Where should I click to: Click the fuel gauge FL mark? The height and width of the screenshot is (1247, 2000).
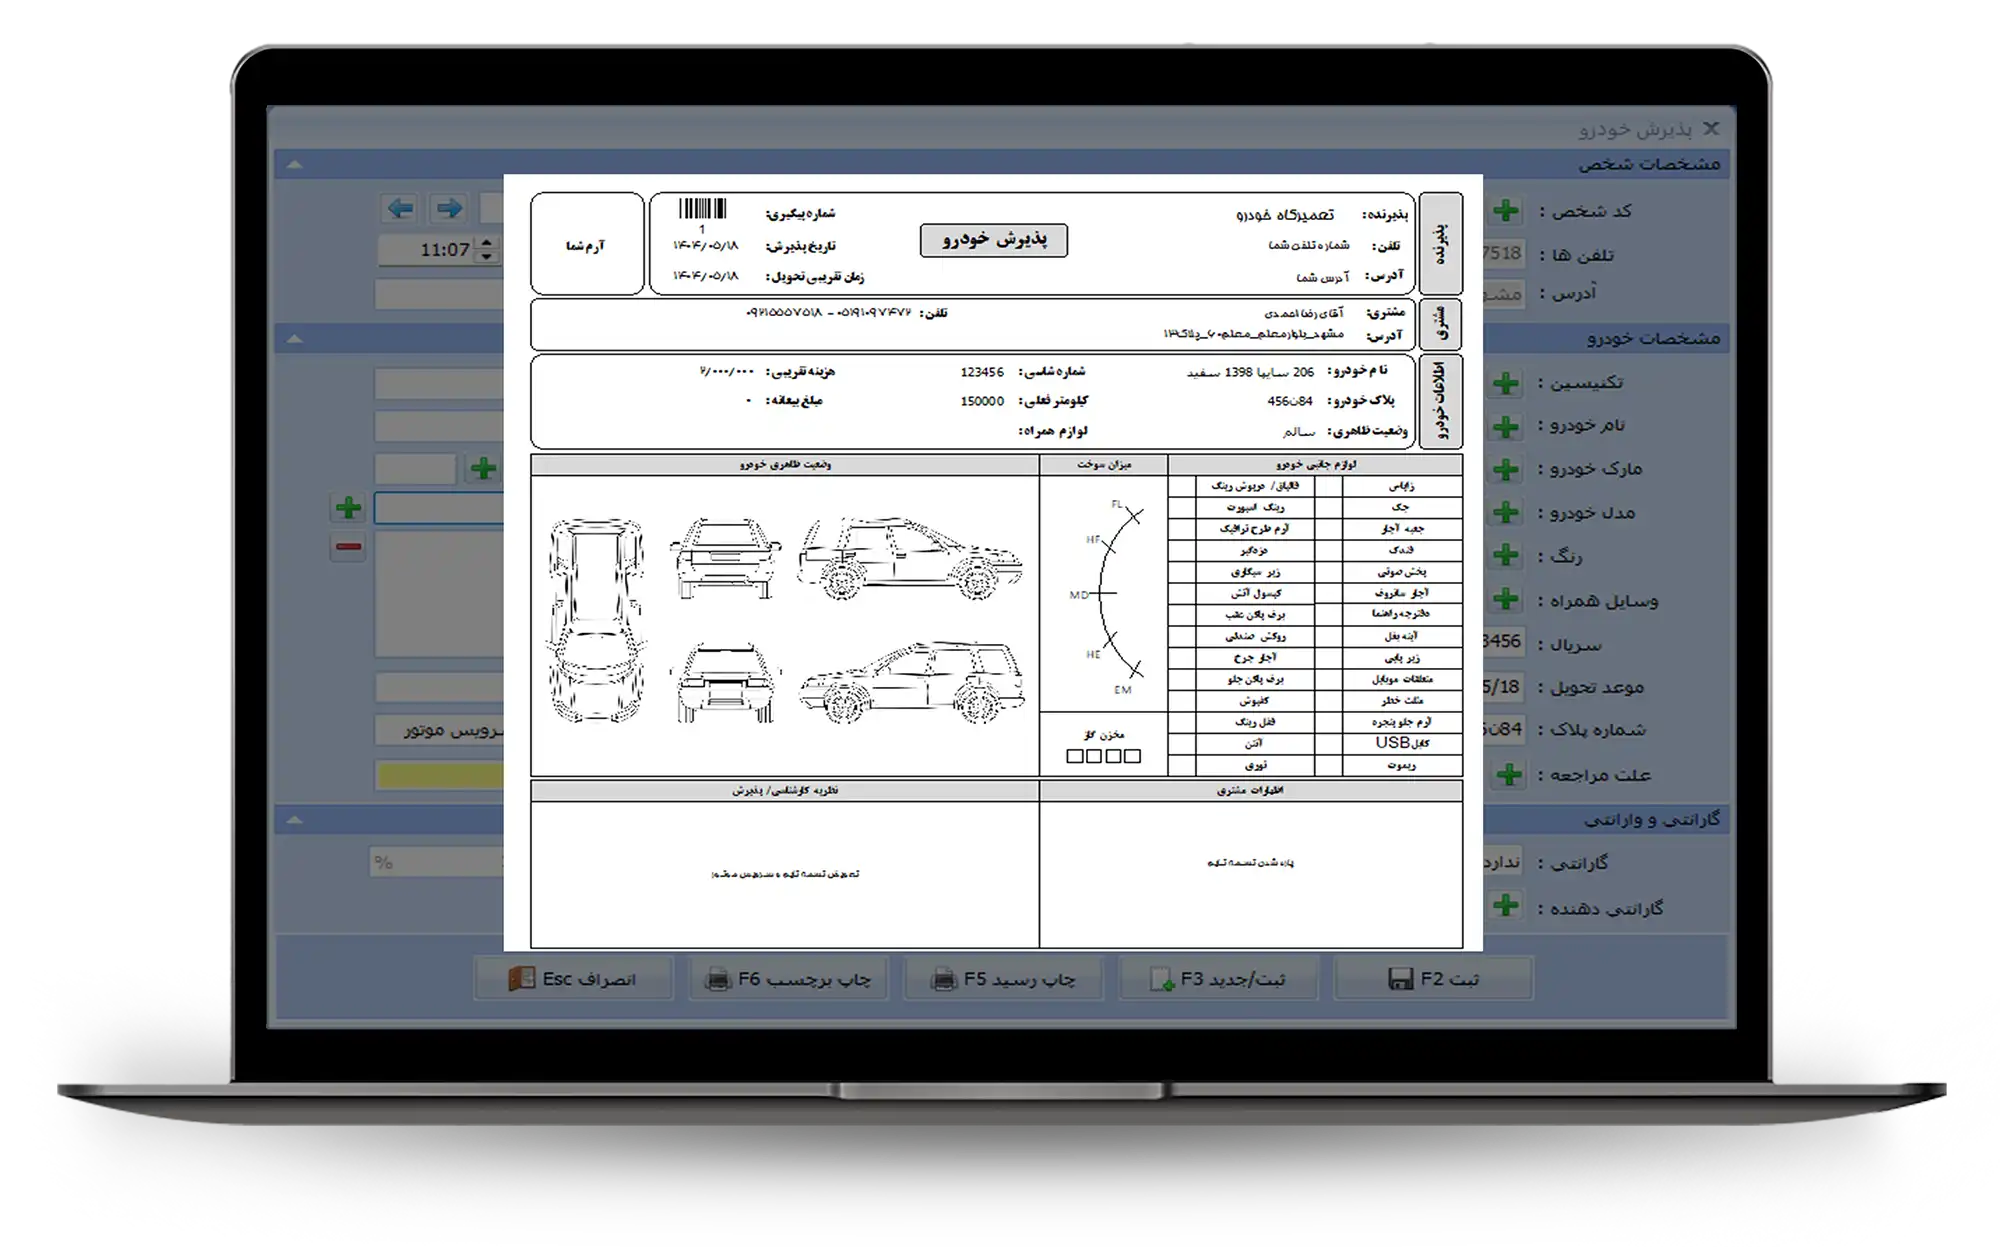(x=1118, y=504)
